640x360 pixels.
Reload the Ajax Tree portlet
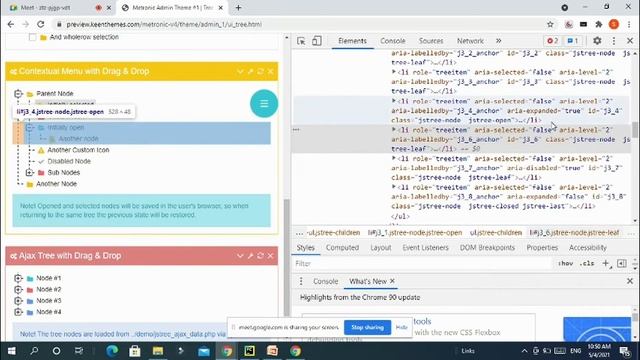point(260,256)
